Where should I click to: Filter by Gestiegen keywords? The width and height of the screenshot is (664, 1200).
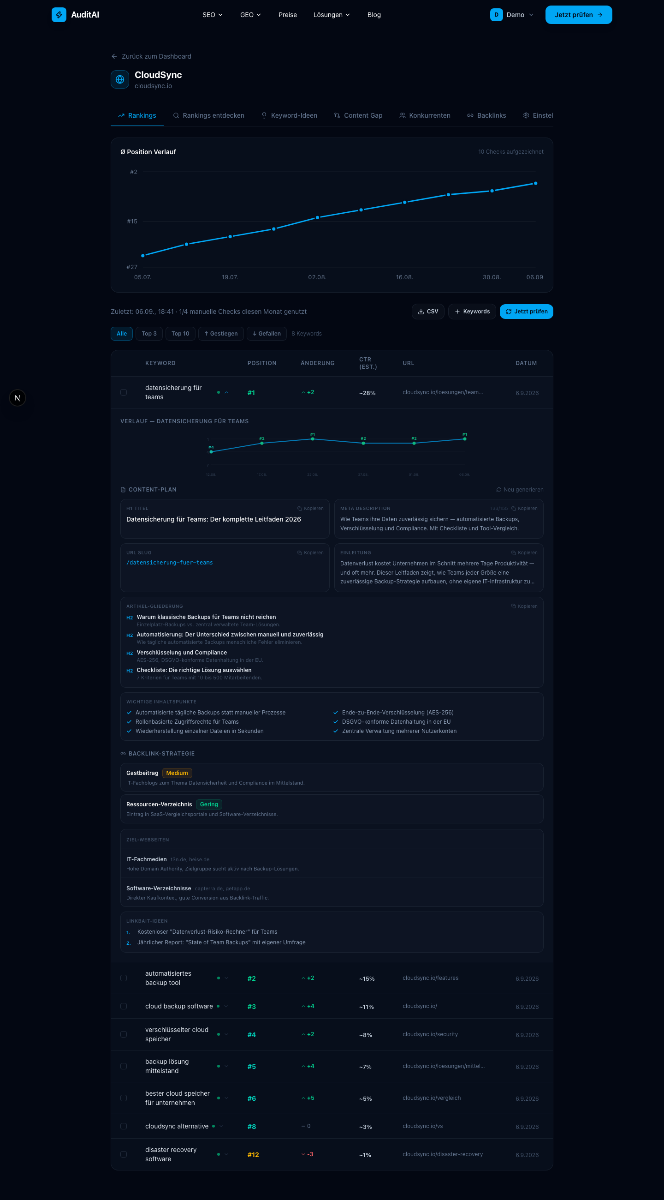(x=220, y=333)
